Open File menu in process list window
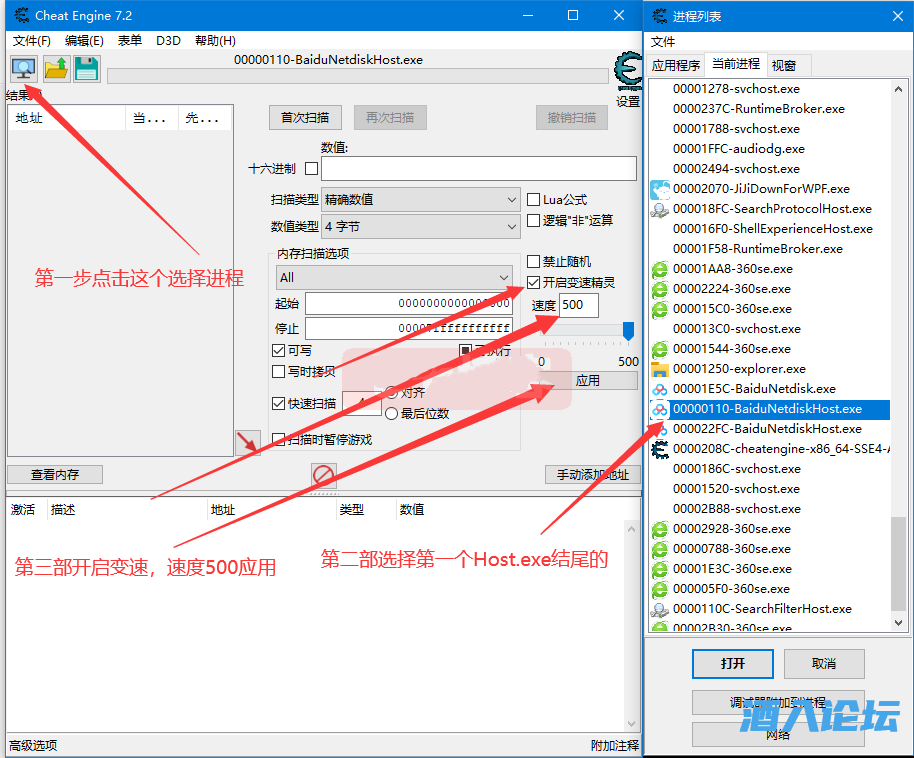914x758 pixels. 663,41
